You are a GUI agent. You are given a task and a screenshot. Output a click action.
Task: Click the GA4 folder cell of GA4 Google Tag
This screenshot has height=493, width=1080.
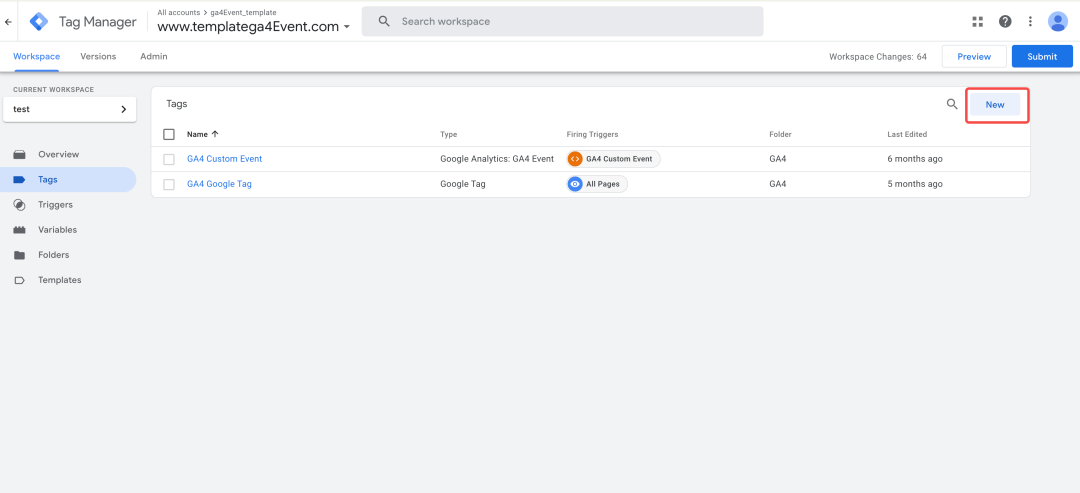[778, 185]
